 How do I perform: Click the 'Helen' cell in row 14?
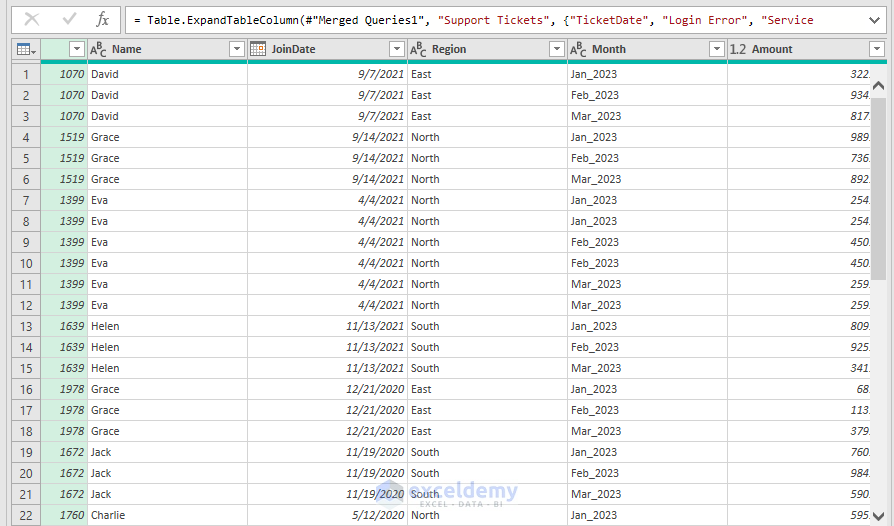click(x=168, y=347)
